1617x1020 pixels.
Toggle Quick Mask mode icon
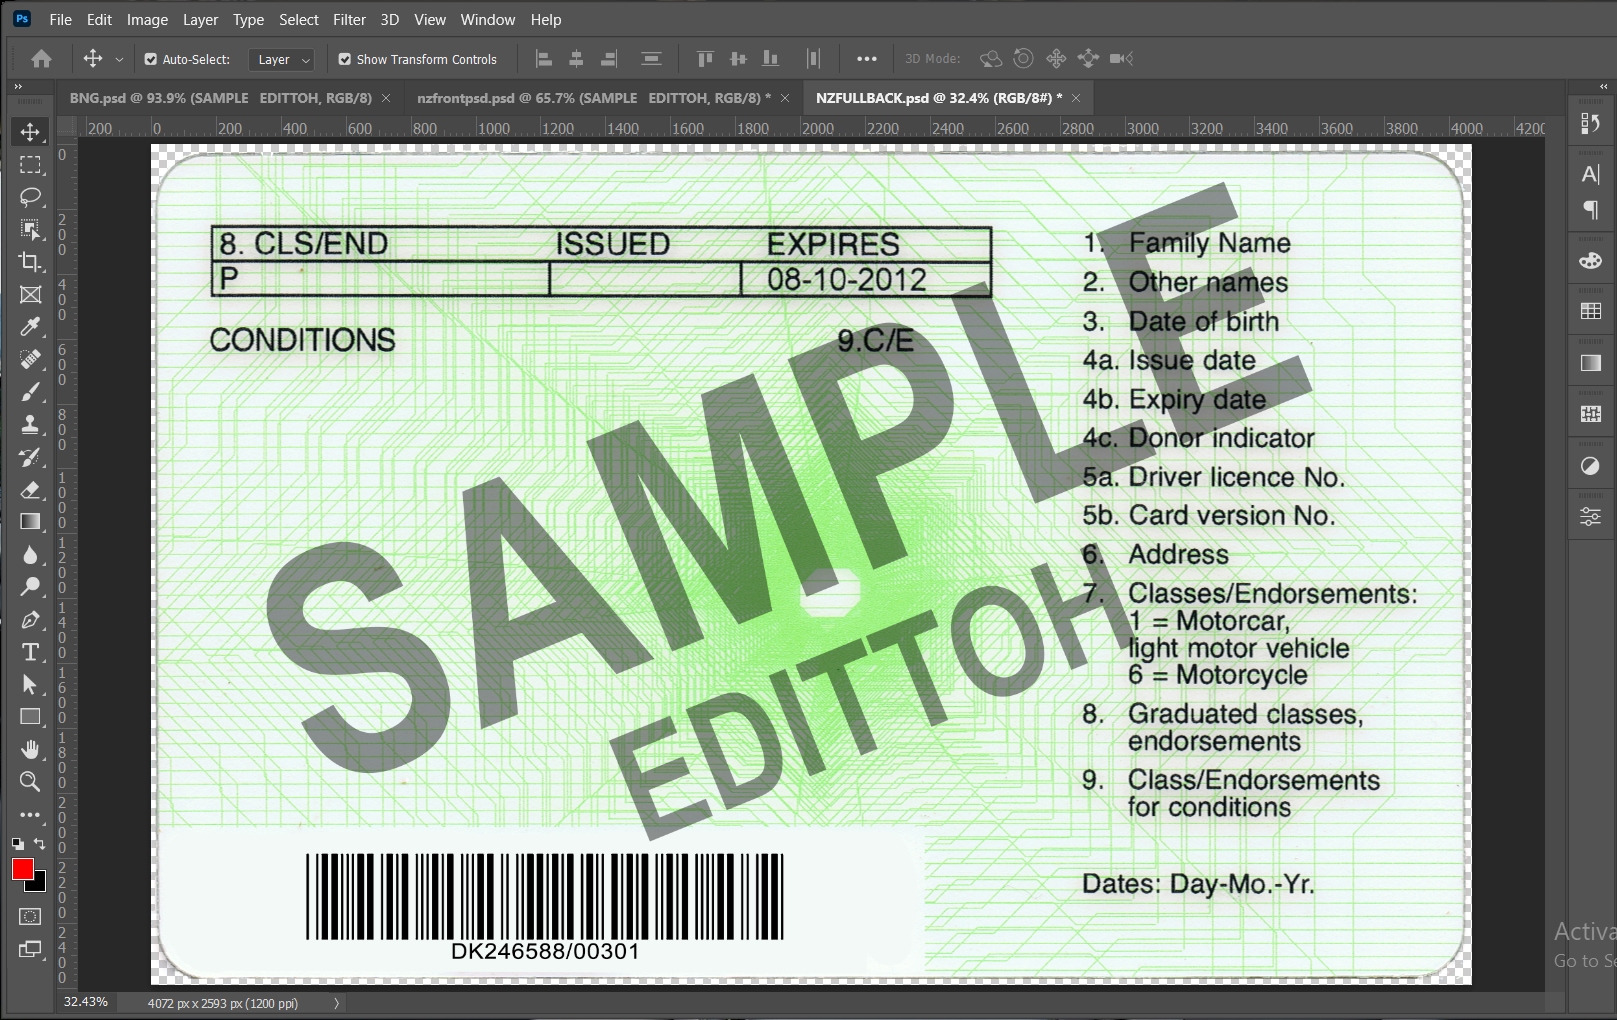[x=30, y=916]
